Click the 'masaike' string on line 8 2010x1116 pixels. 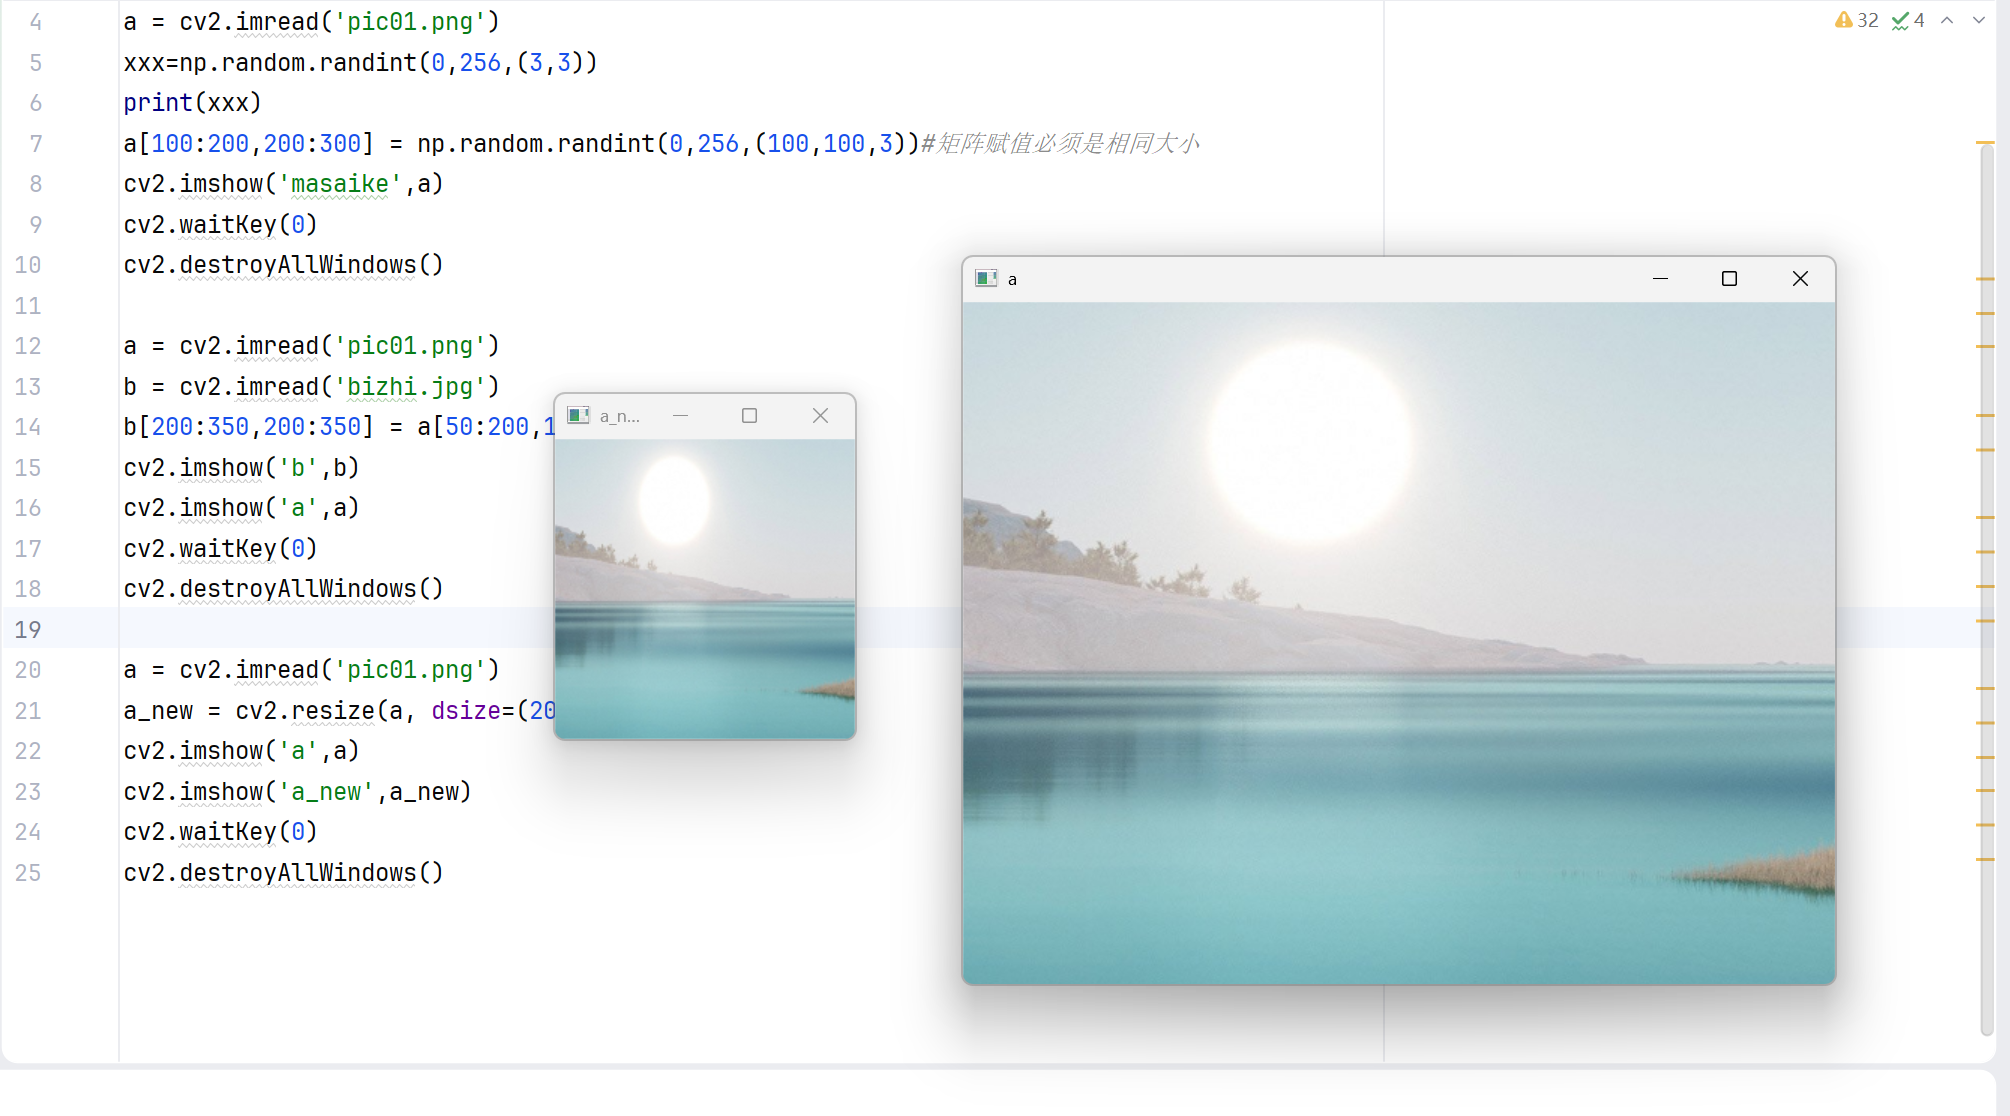(x=340, y=184)
